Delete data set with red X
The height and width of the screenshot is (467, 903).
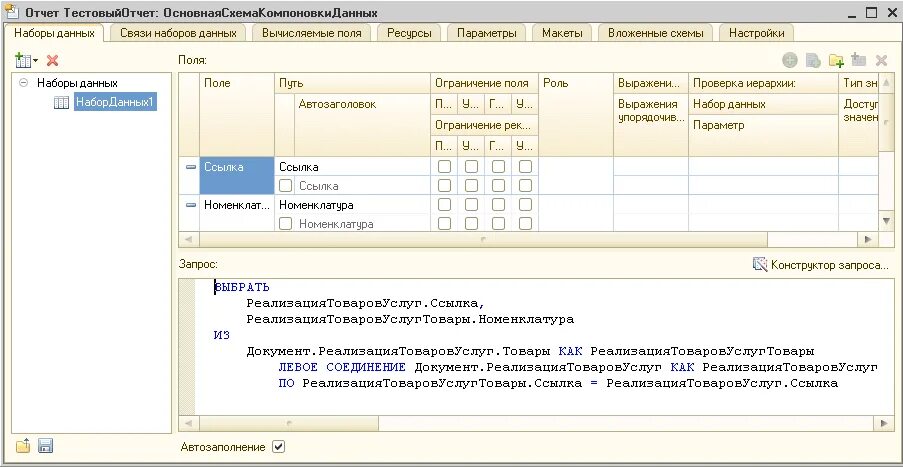[x=52, y=60]
